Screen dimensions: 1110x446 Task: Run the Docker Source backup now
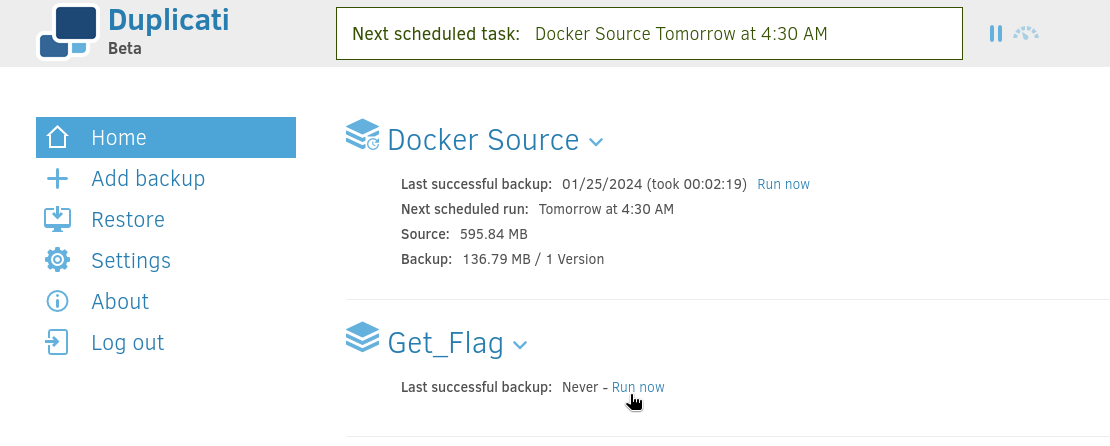click(x=783, y=184)
